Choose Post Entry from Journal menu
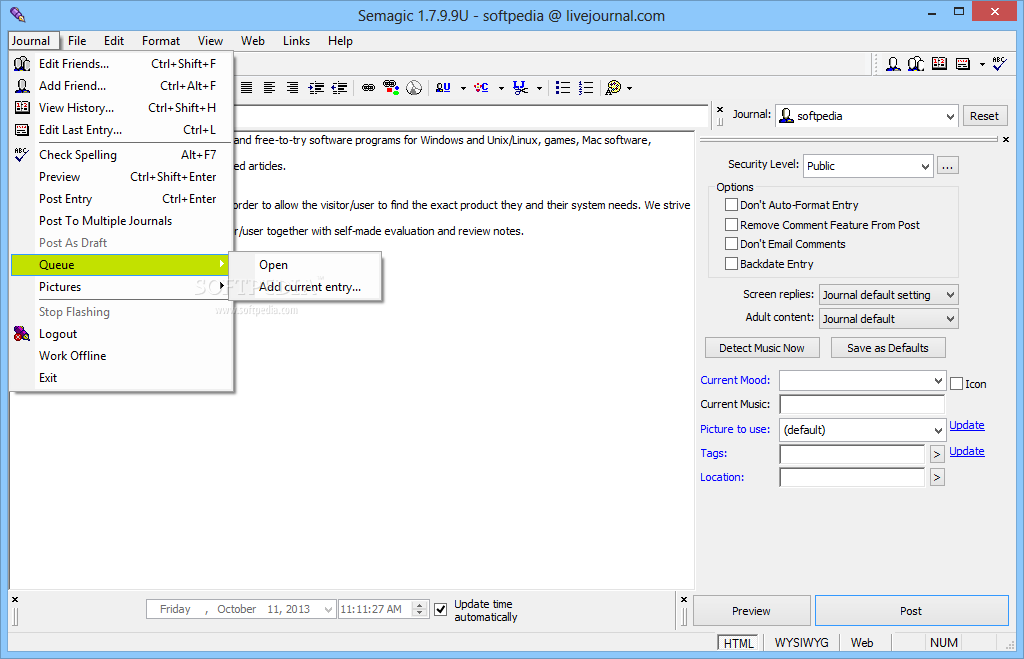 [121, 199]
